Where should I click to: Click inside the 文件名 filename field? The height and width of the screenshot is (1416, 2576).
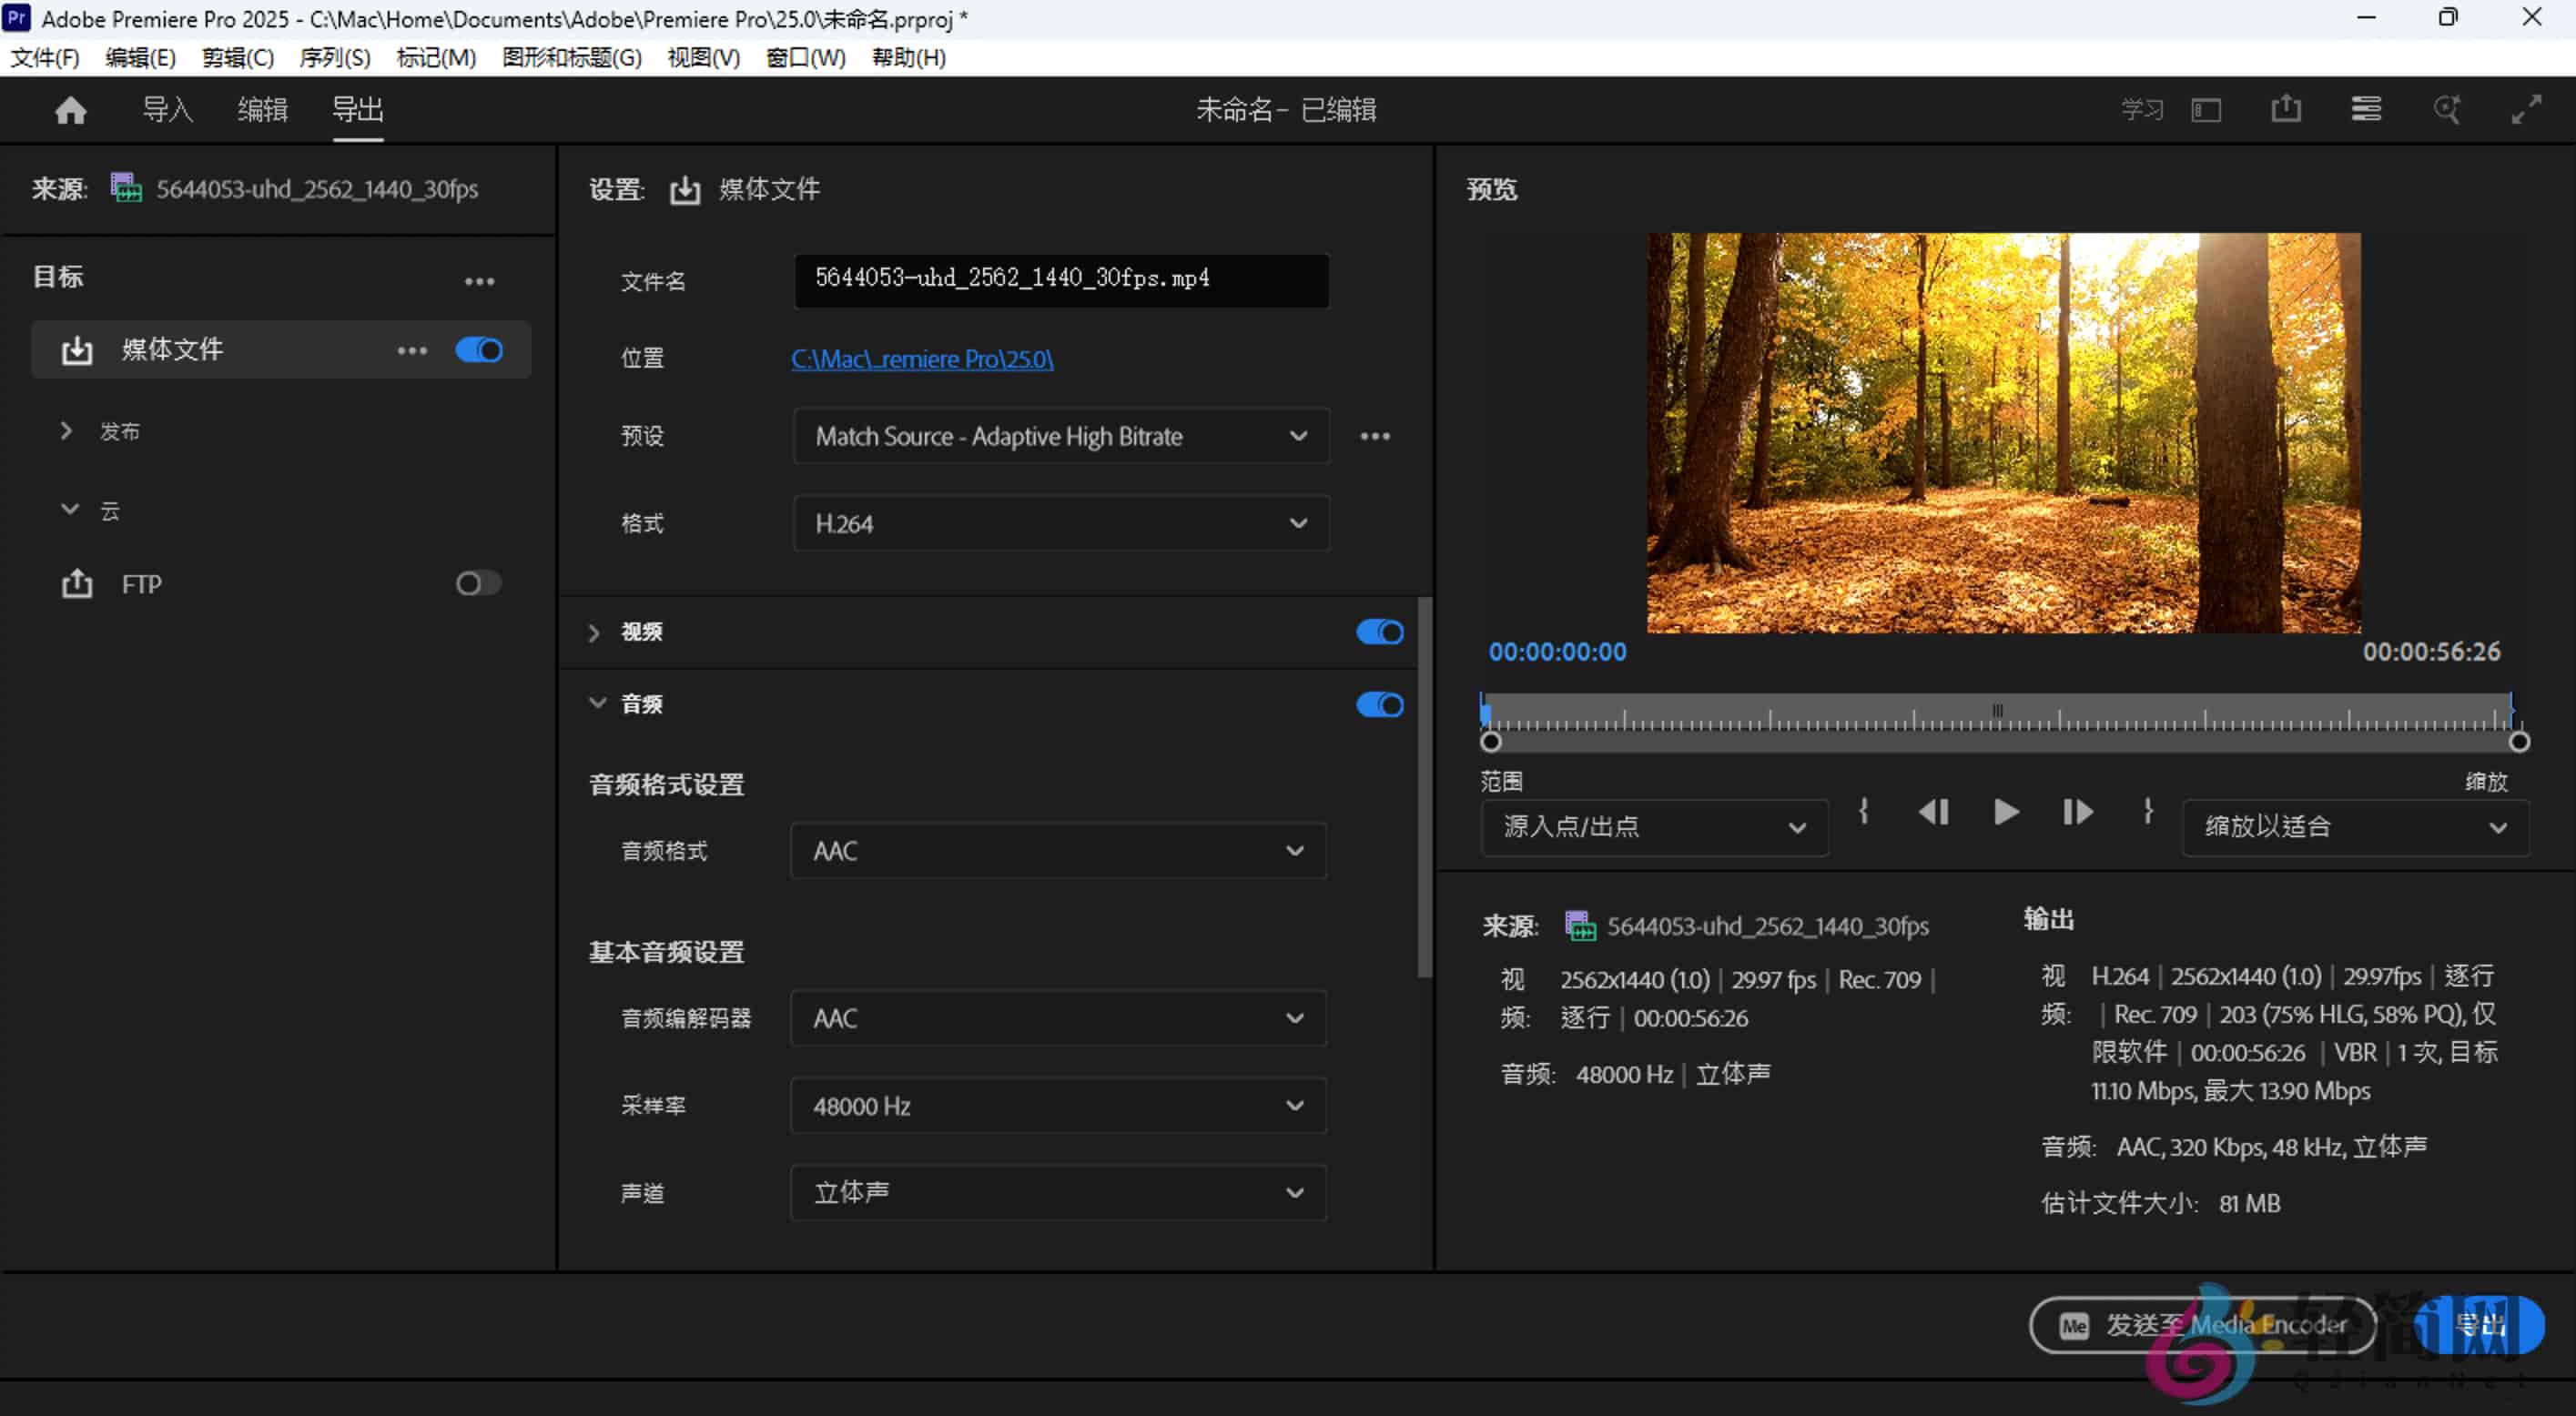(x=1060, y=281)
